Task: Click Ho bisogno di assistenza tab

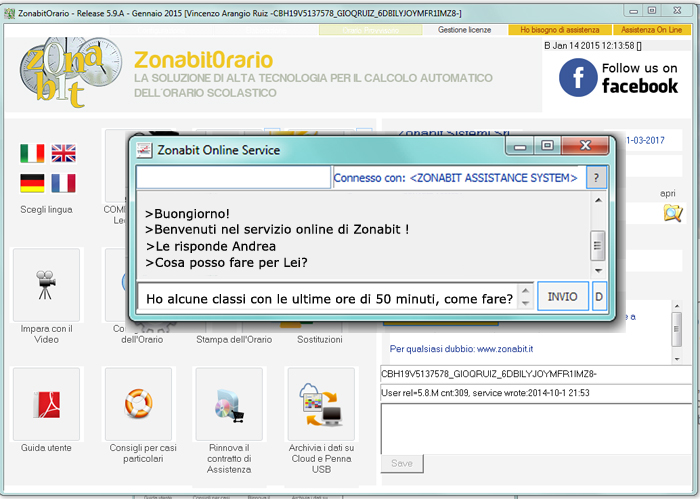Action: [x=559, y=30]
